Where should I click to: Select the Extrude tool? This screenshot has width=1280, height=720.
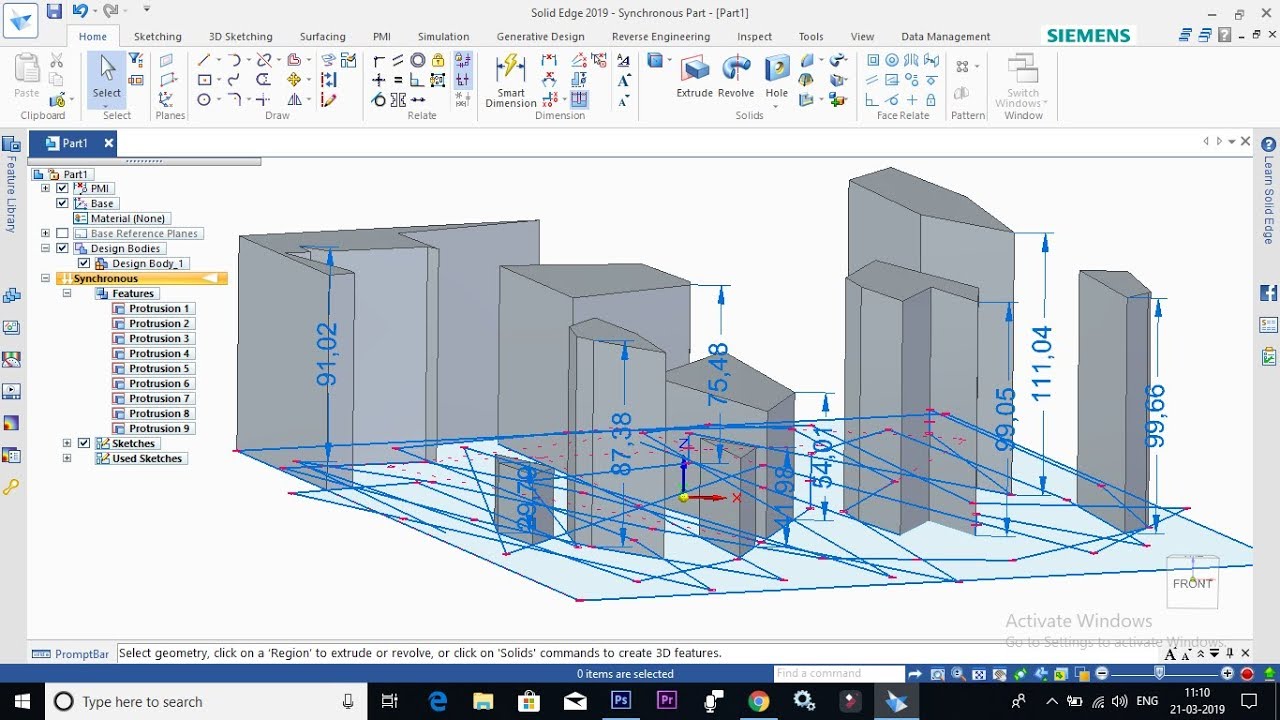pos(694,76)
